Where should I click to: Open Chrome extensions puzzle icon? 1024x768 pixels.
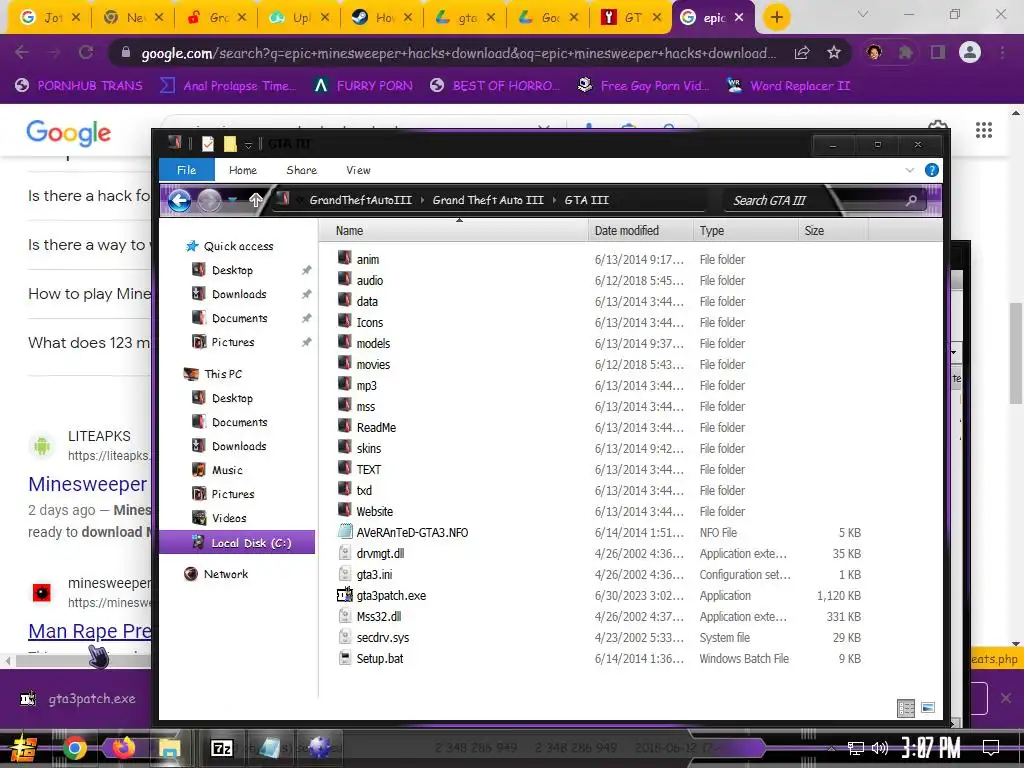(x=905, y=52)
